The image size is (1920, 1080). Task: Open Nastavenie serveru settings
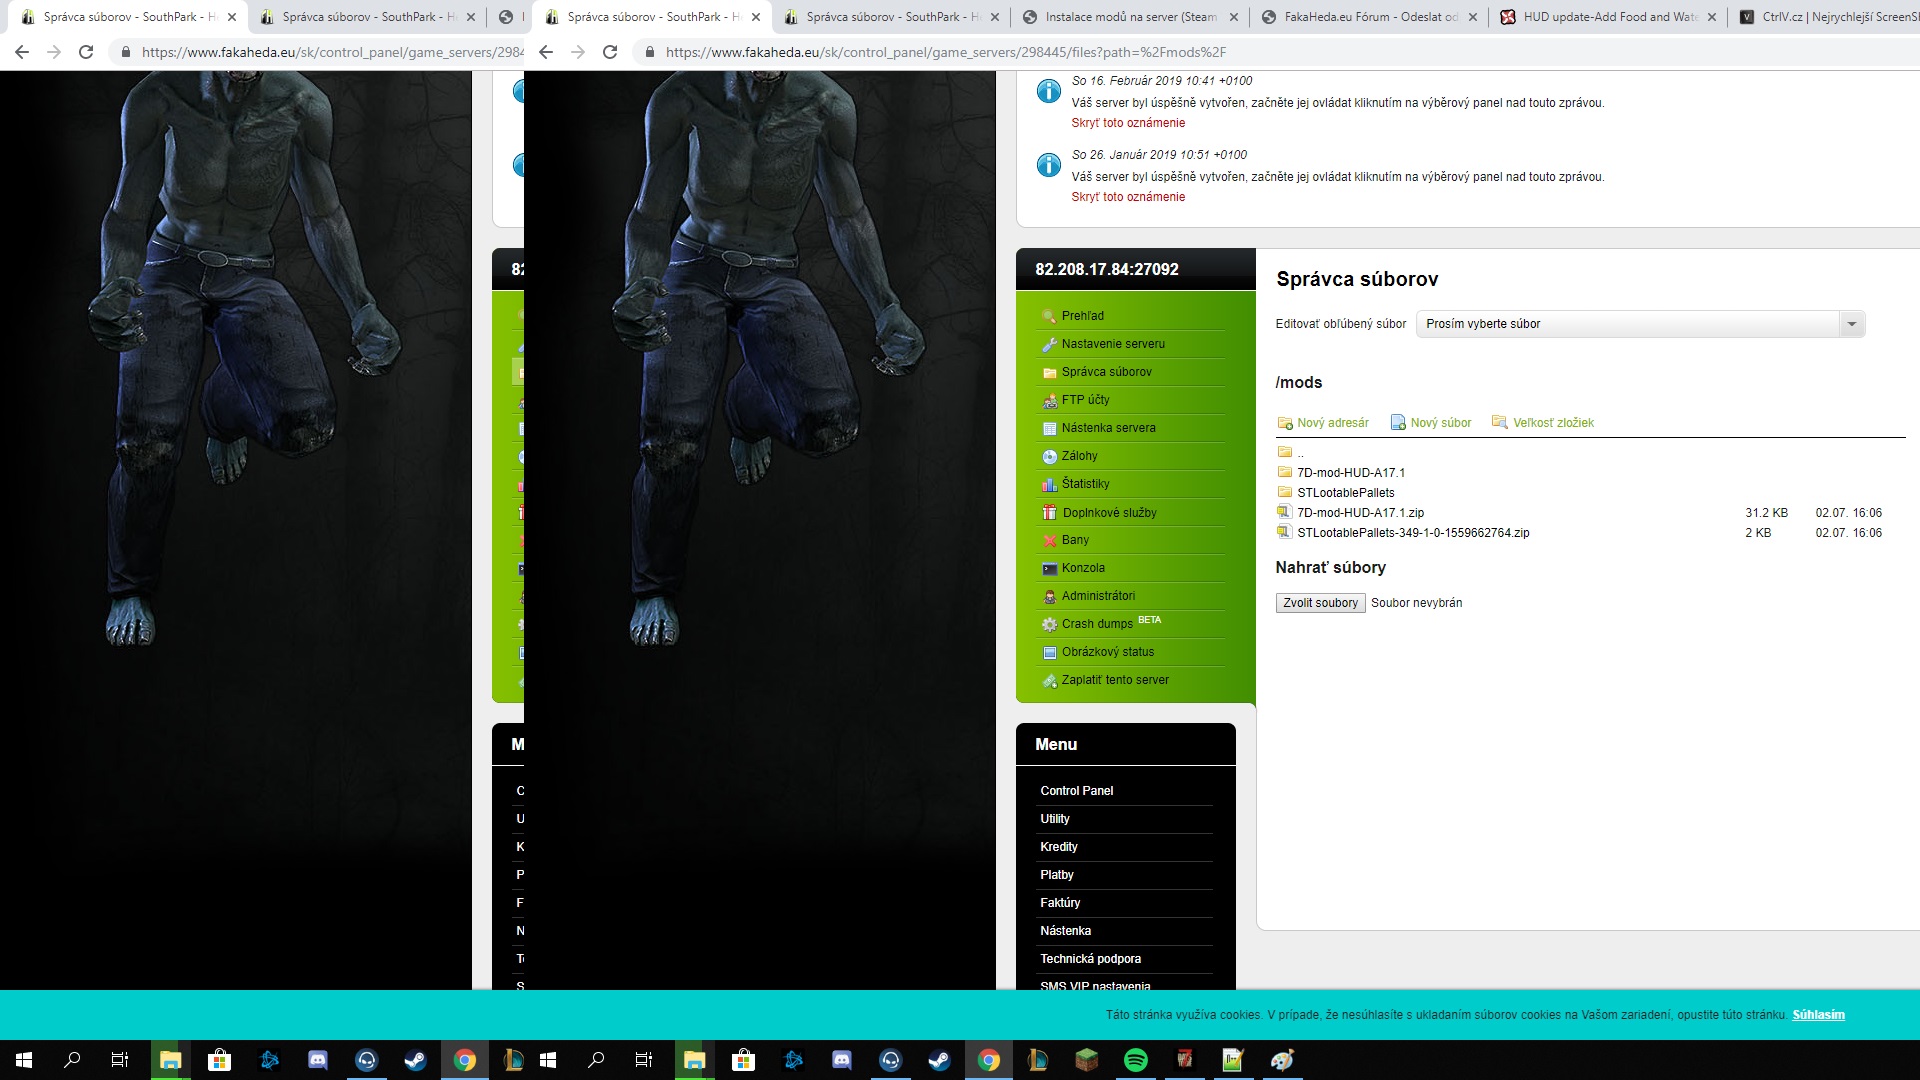(1112, 344)
